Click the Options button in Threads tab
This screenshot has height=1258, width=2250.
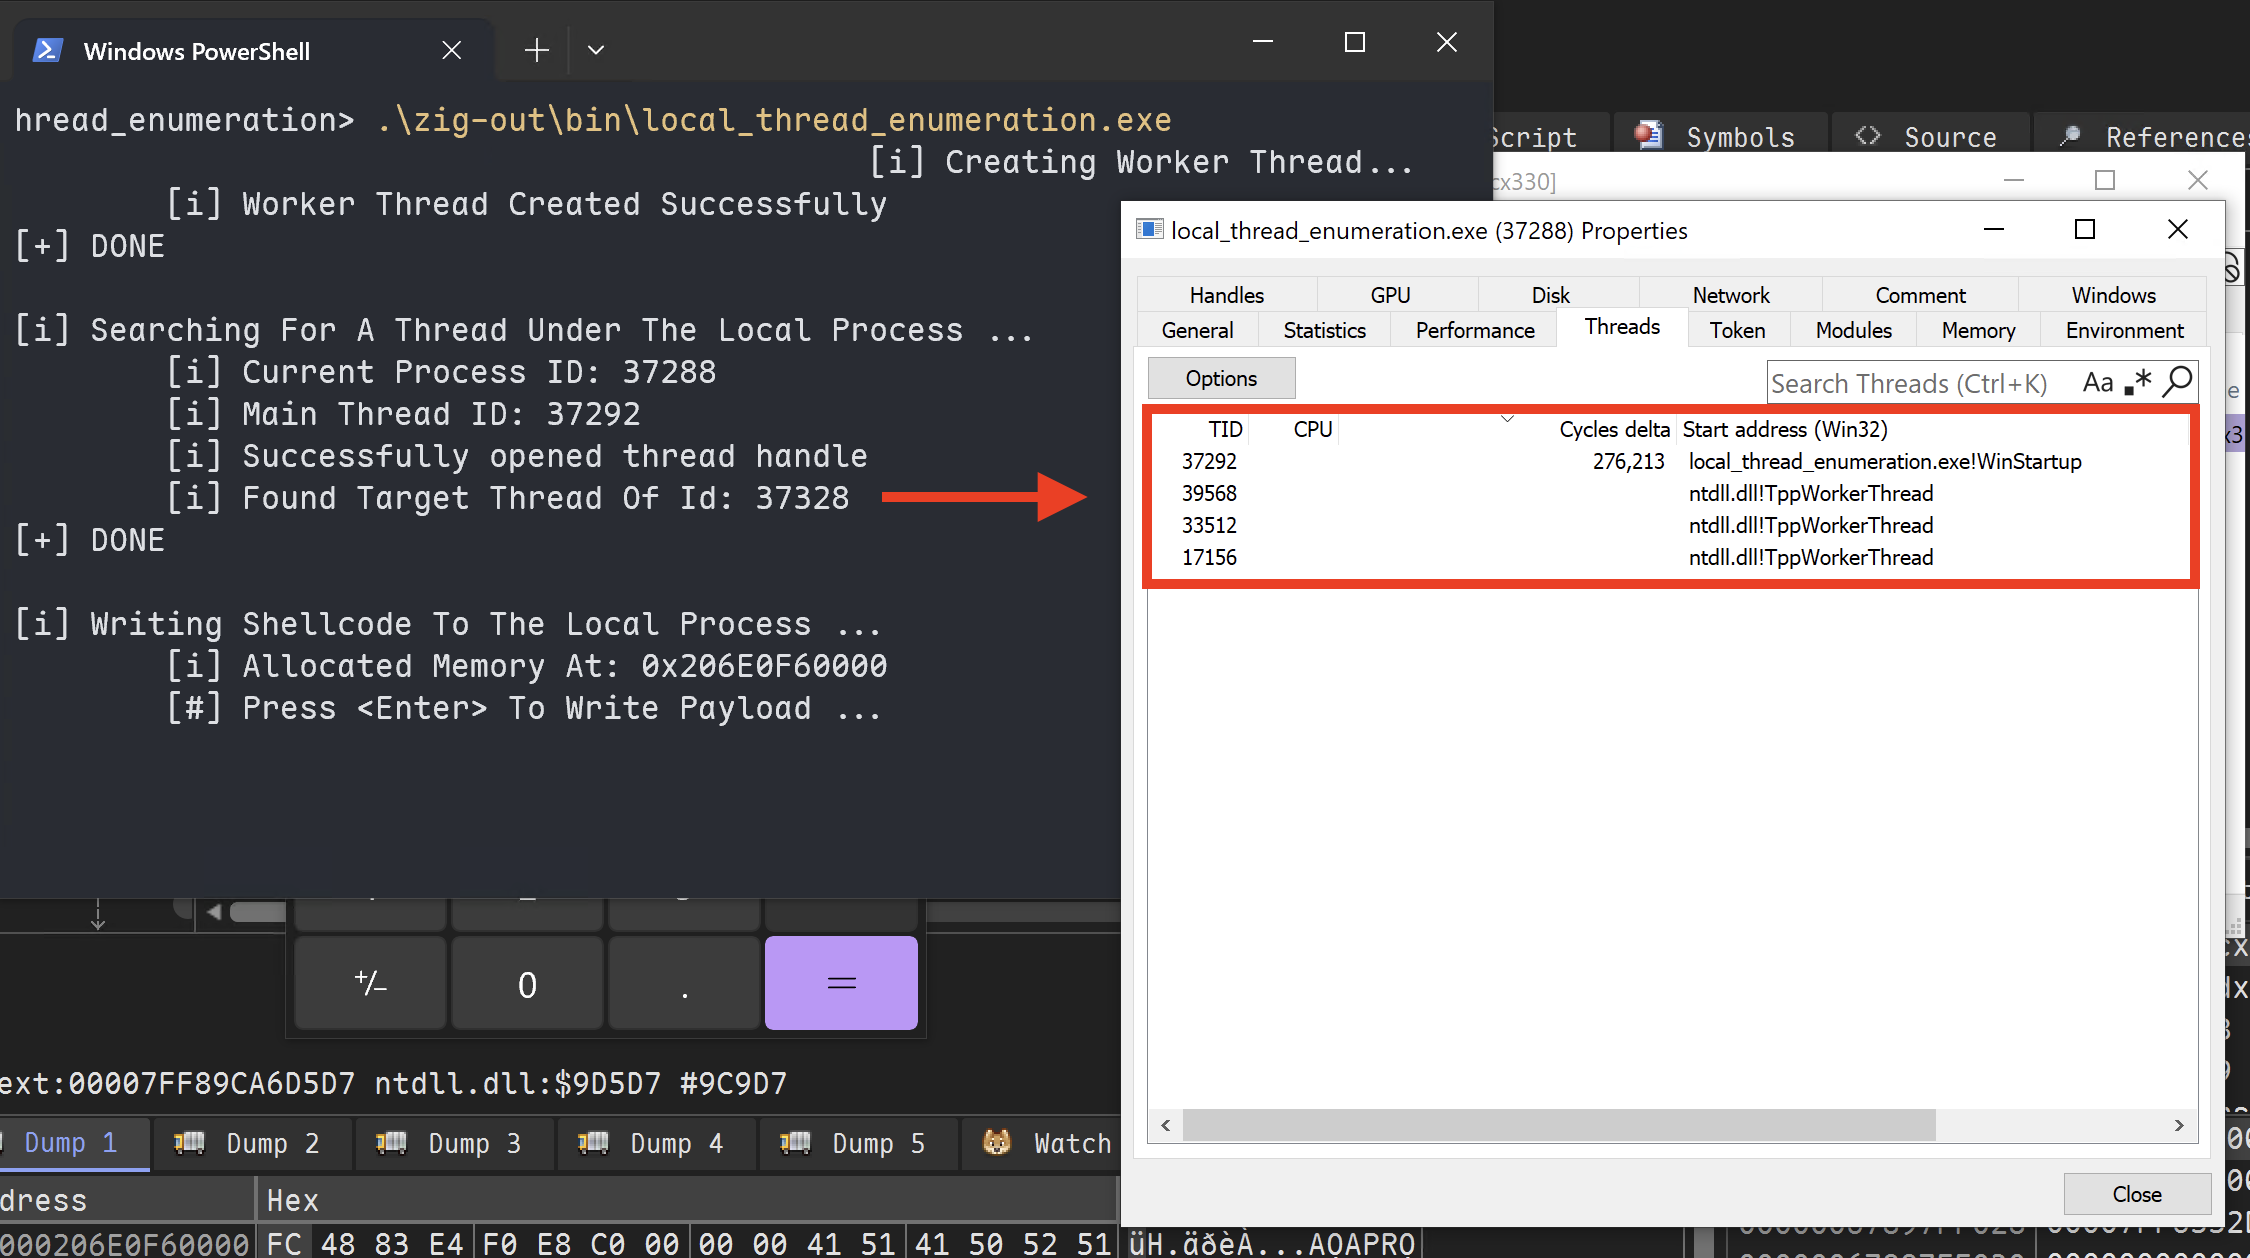[1221, 378]
